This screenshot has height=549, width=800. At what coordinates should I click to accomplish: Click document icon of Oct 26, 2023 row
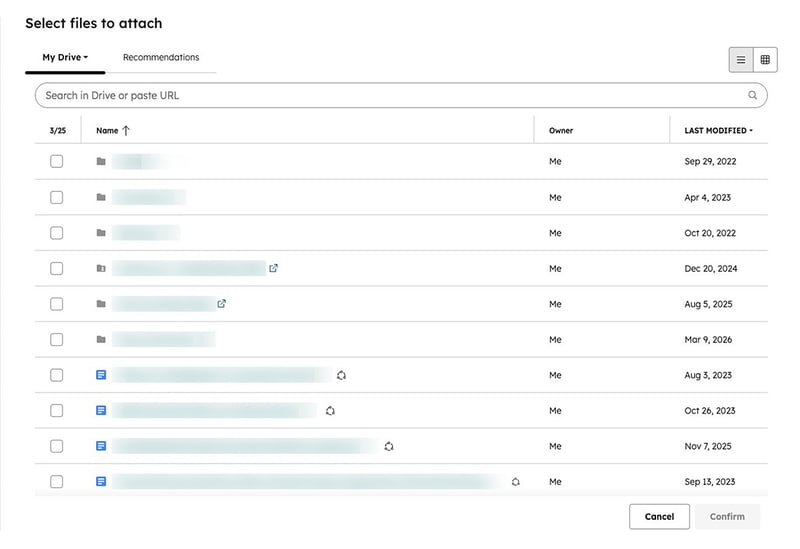tap(101, 410)
